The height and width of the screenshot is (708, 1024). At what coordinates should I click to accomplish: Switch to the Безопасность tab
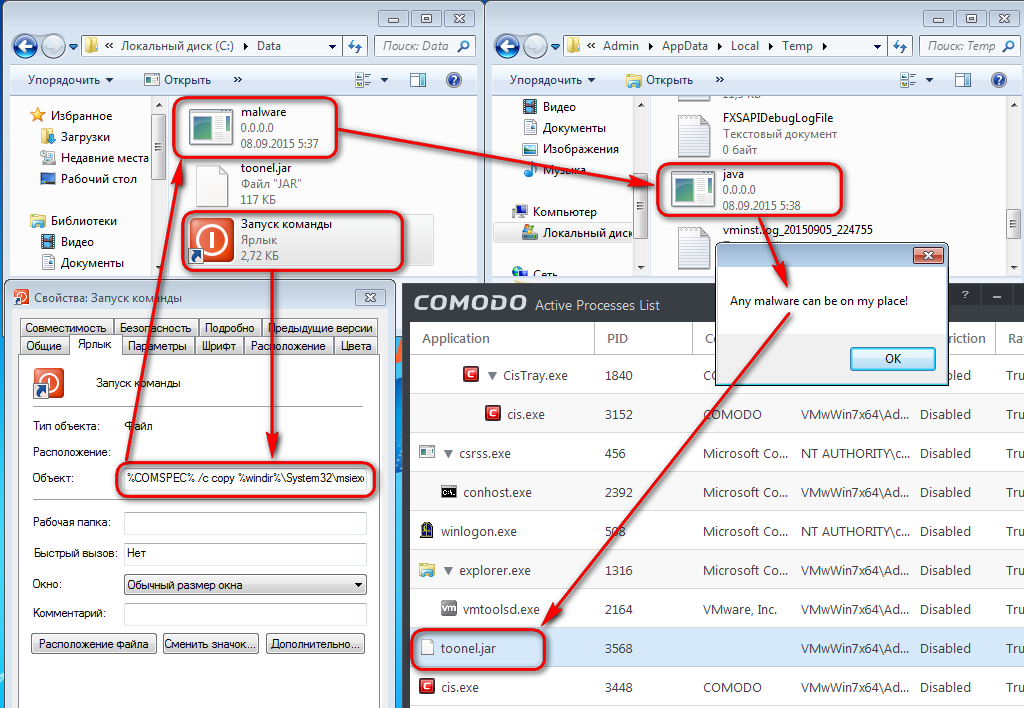[155, 327]
